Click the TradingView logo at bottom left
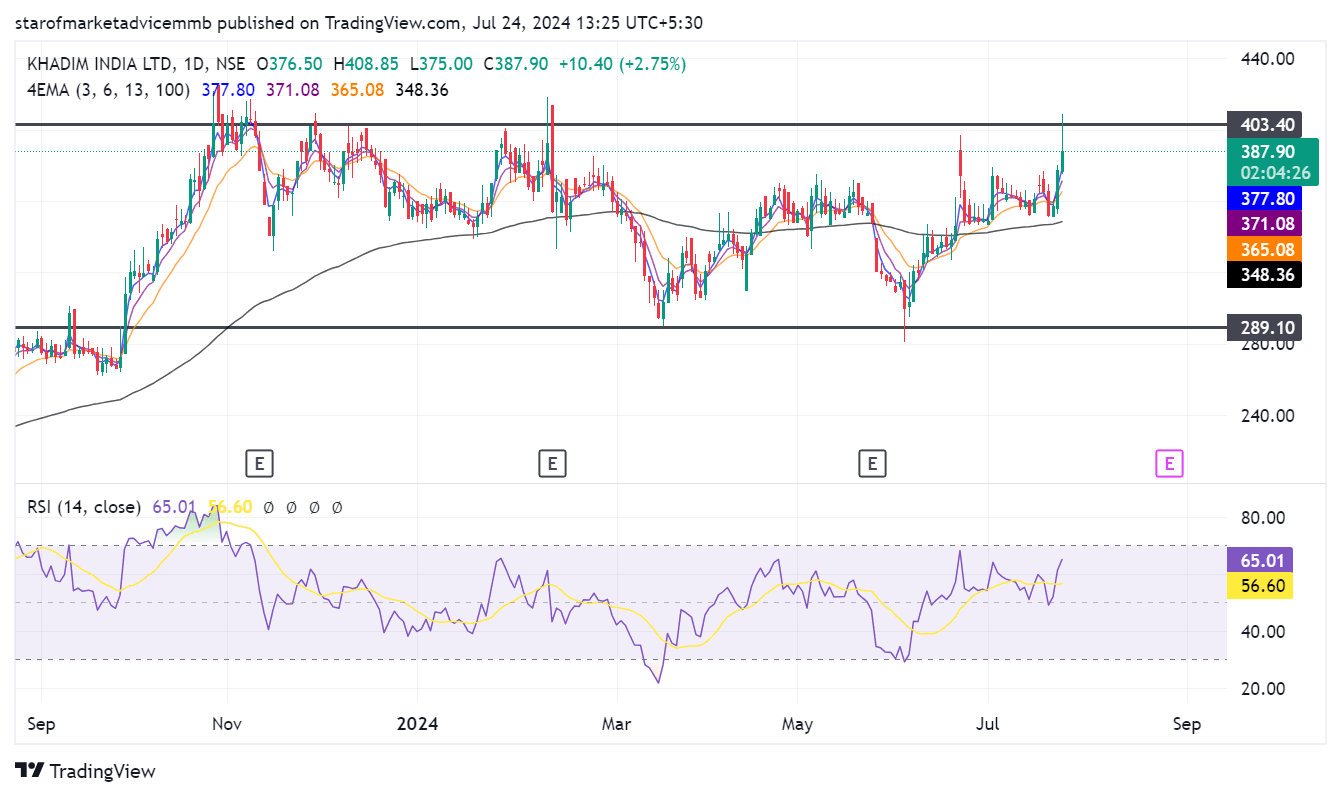This screenshot has height=797, width=1341. [x=87, y=771]
